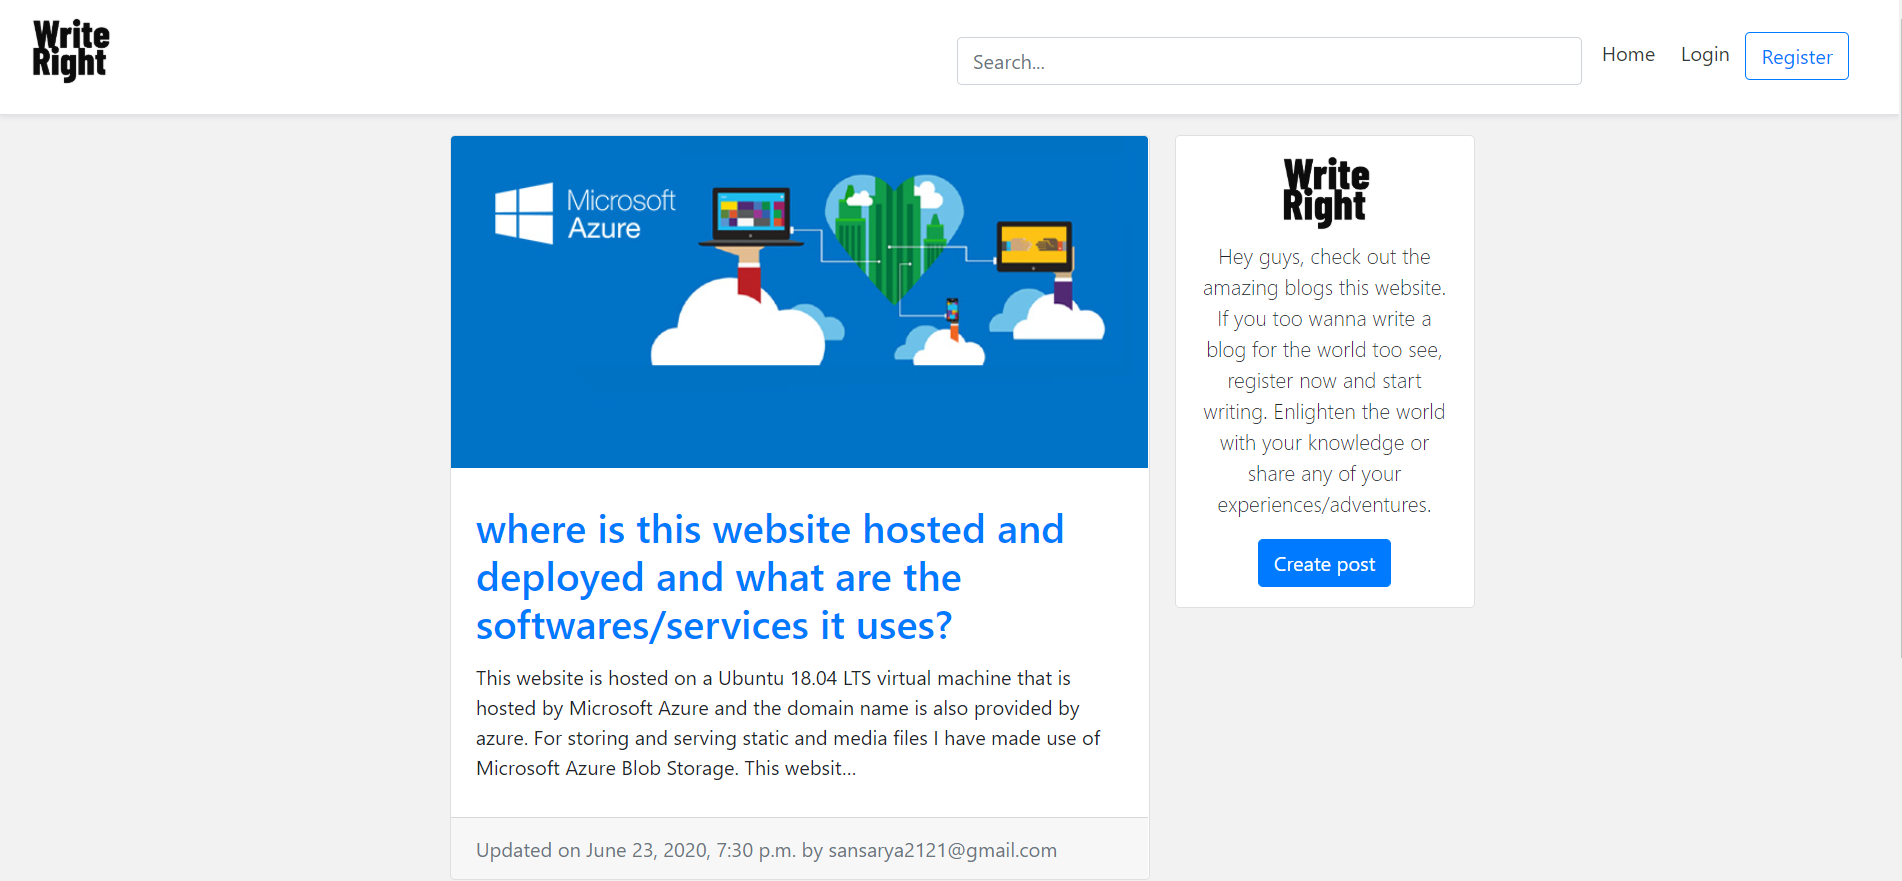Click the Register button
The image size is (1902, 881).
pyautogui.click(x=1797, y=56)
